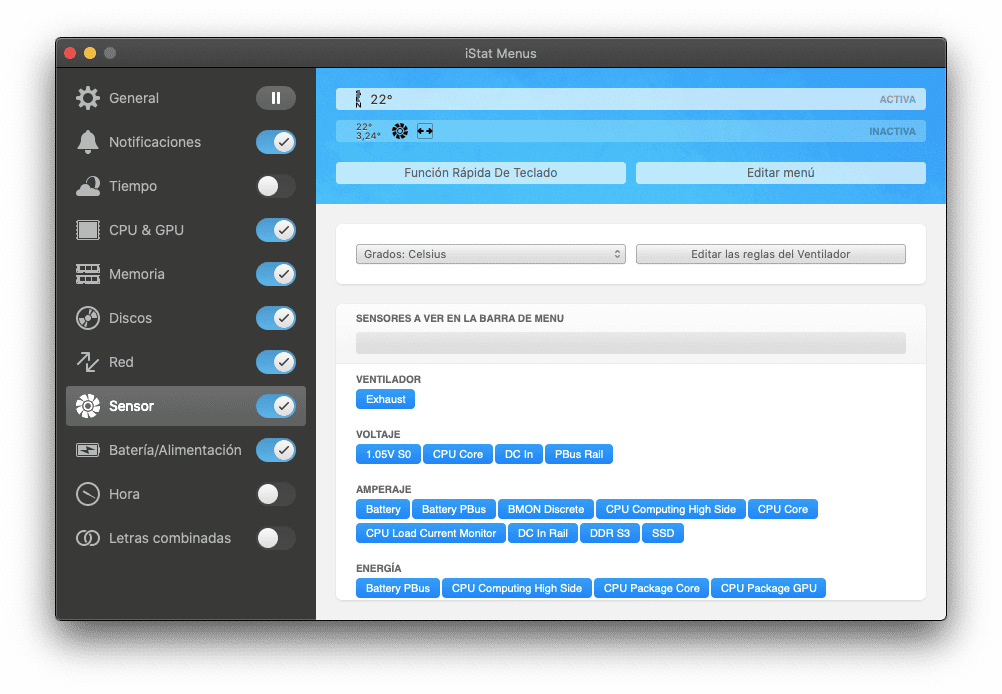Open the Grados: Celsius dropdown
This screenshot has width=1002, height=694.
(490, 254)
